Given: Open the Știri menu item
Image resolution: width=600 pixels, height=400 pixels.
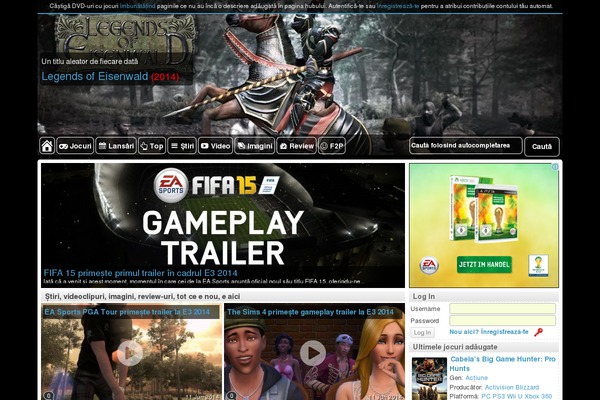Looking at the screenshot, I should click(x=182, y=146).
